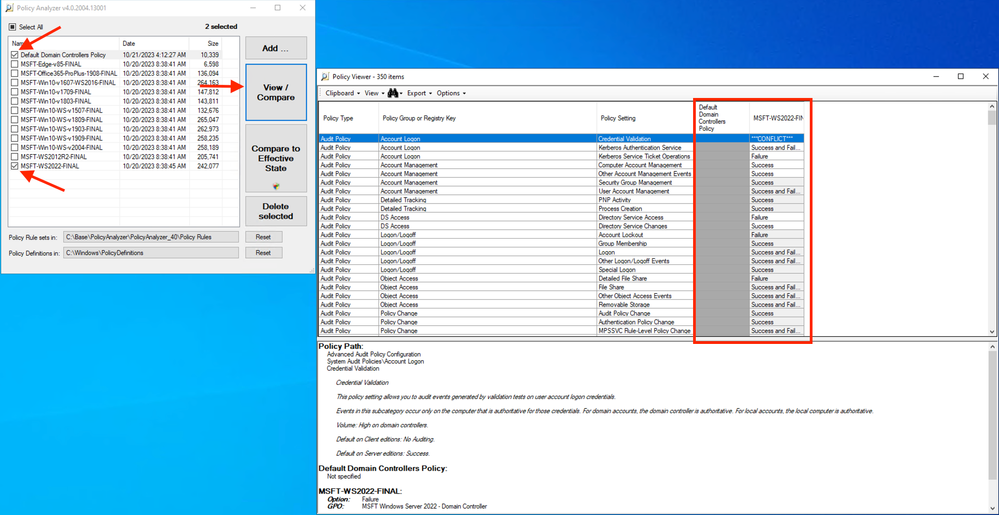This screenshot has height=515, width=999.
Task: Select Security Group Management cell
Action: pyautogui.click(x=646, y=182)
